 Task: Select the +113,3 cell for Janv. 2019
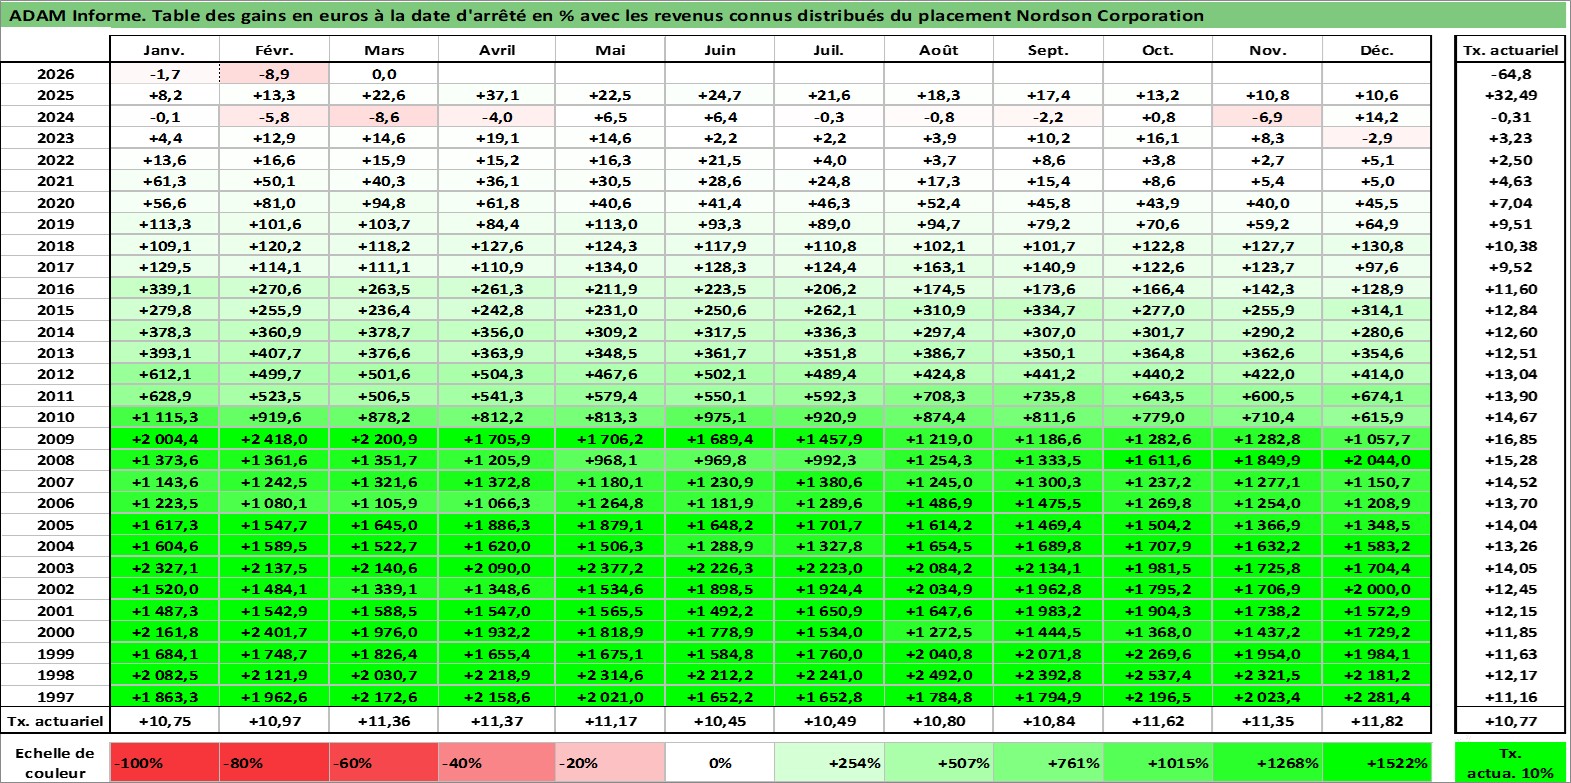[x=164, y=224]
